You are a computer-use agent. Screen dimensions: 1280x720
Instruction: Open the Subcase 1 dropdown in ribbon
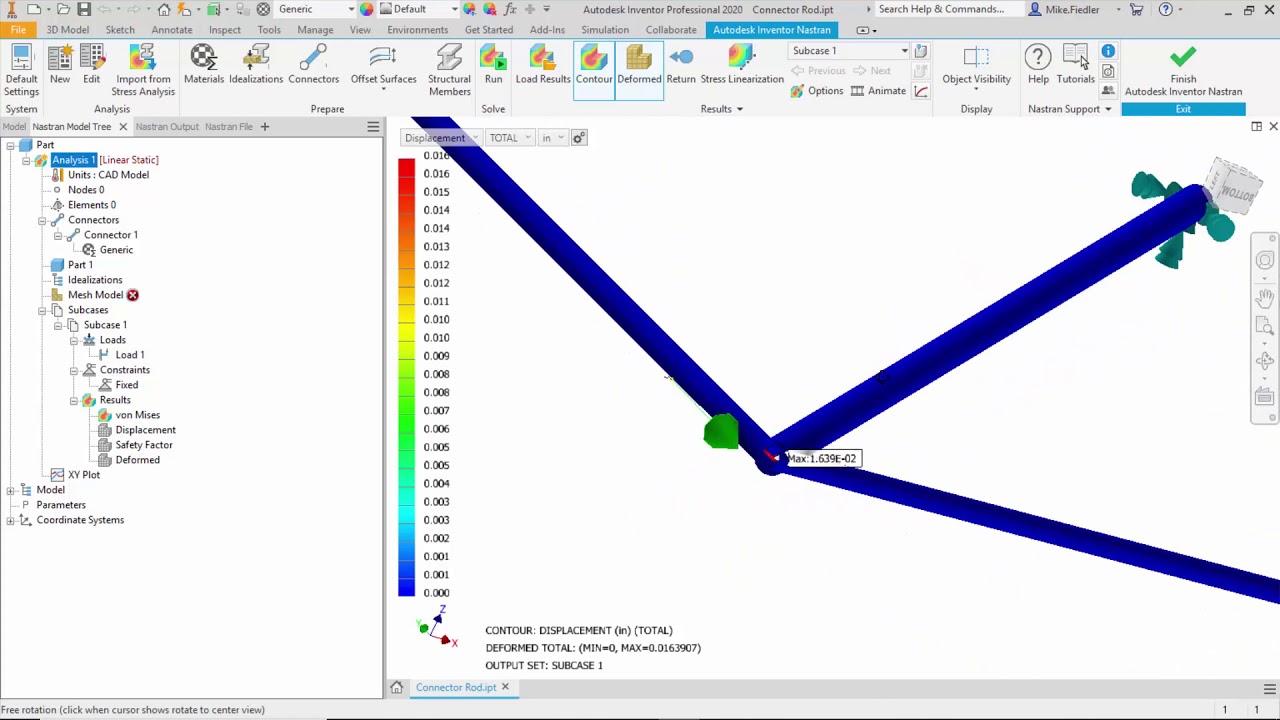click(x=904, y=51)
